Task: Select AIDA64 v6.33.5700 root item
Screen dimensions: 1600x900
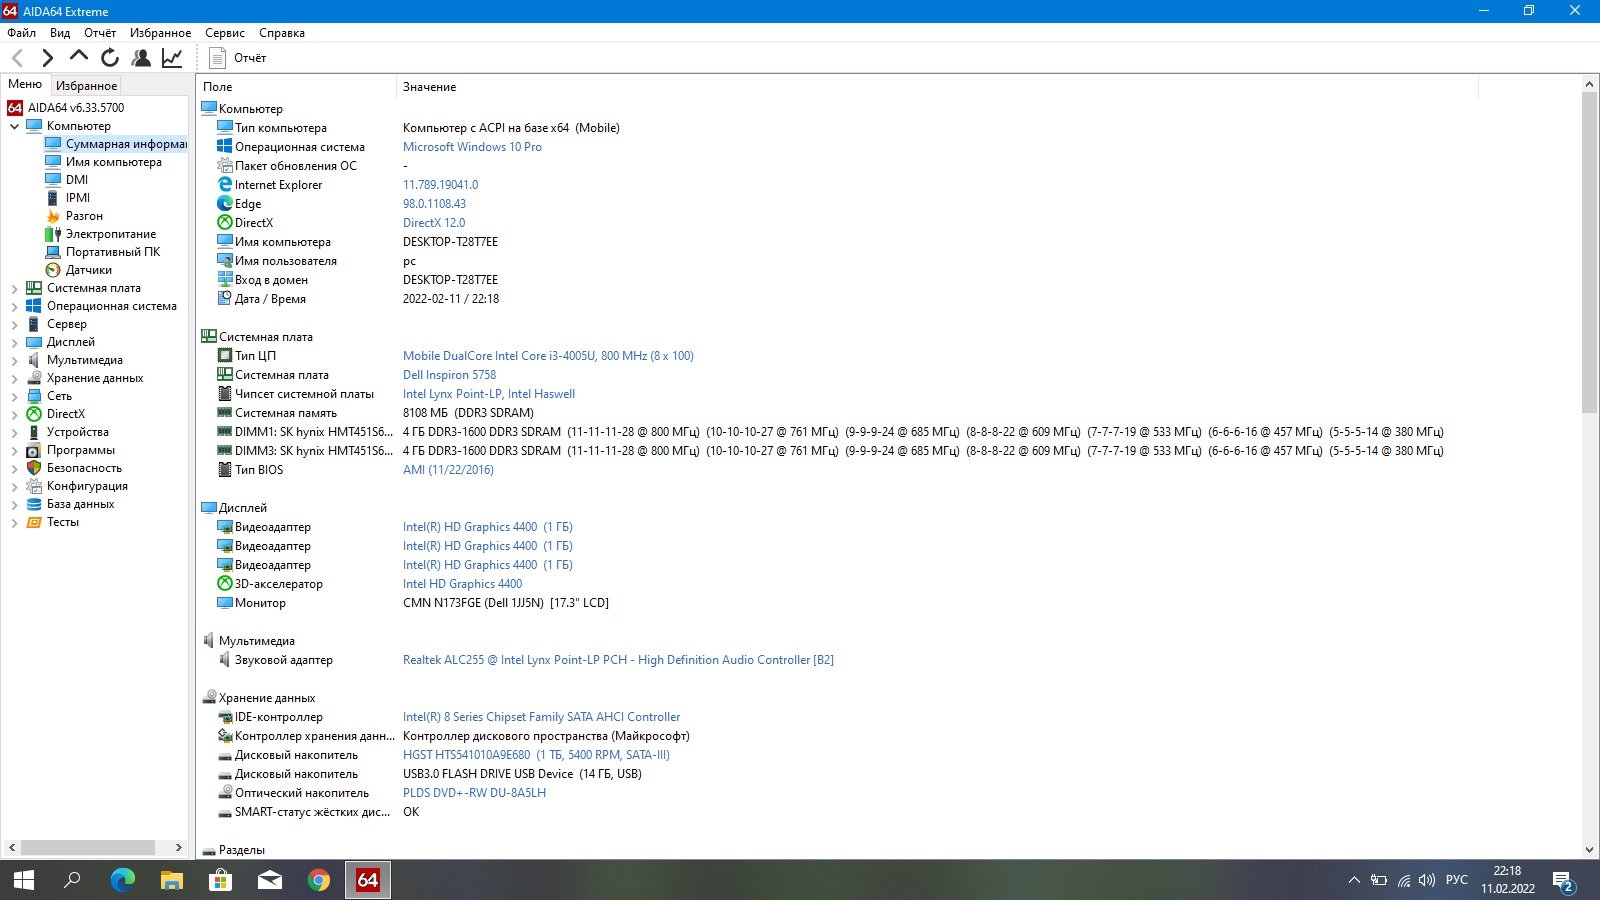Action: tap(76, 108)
